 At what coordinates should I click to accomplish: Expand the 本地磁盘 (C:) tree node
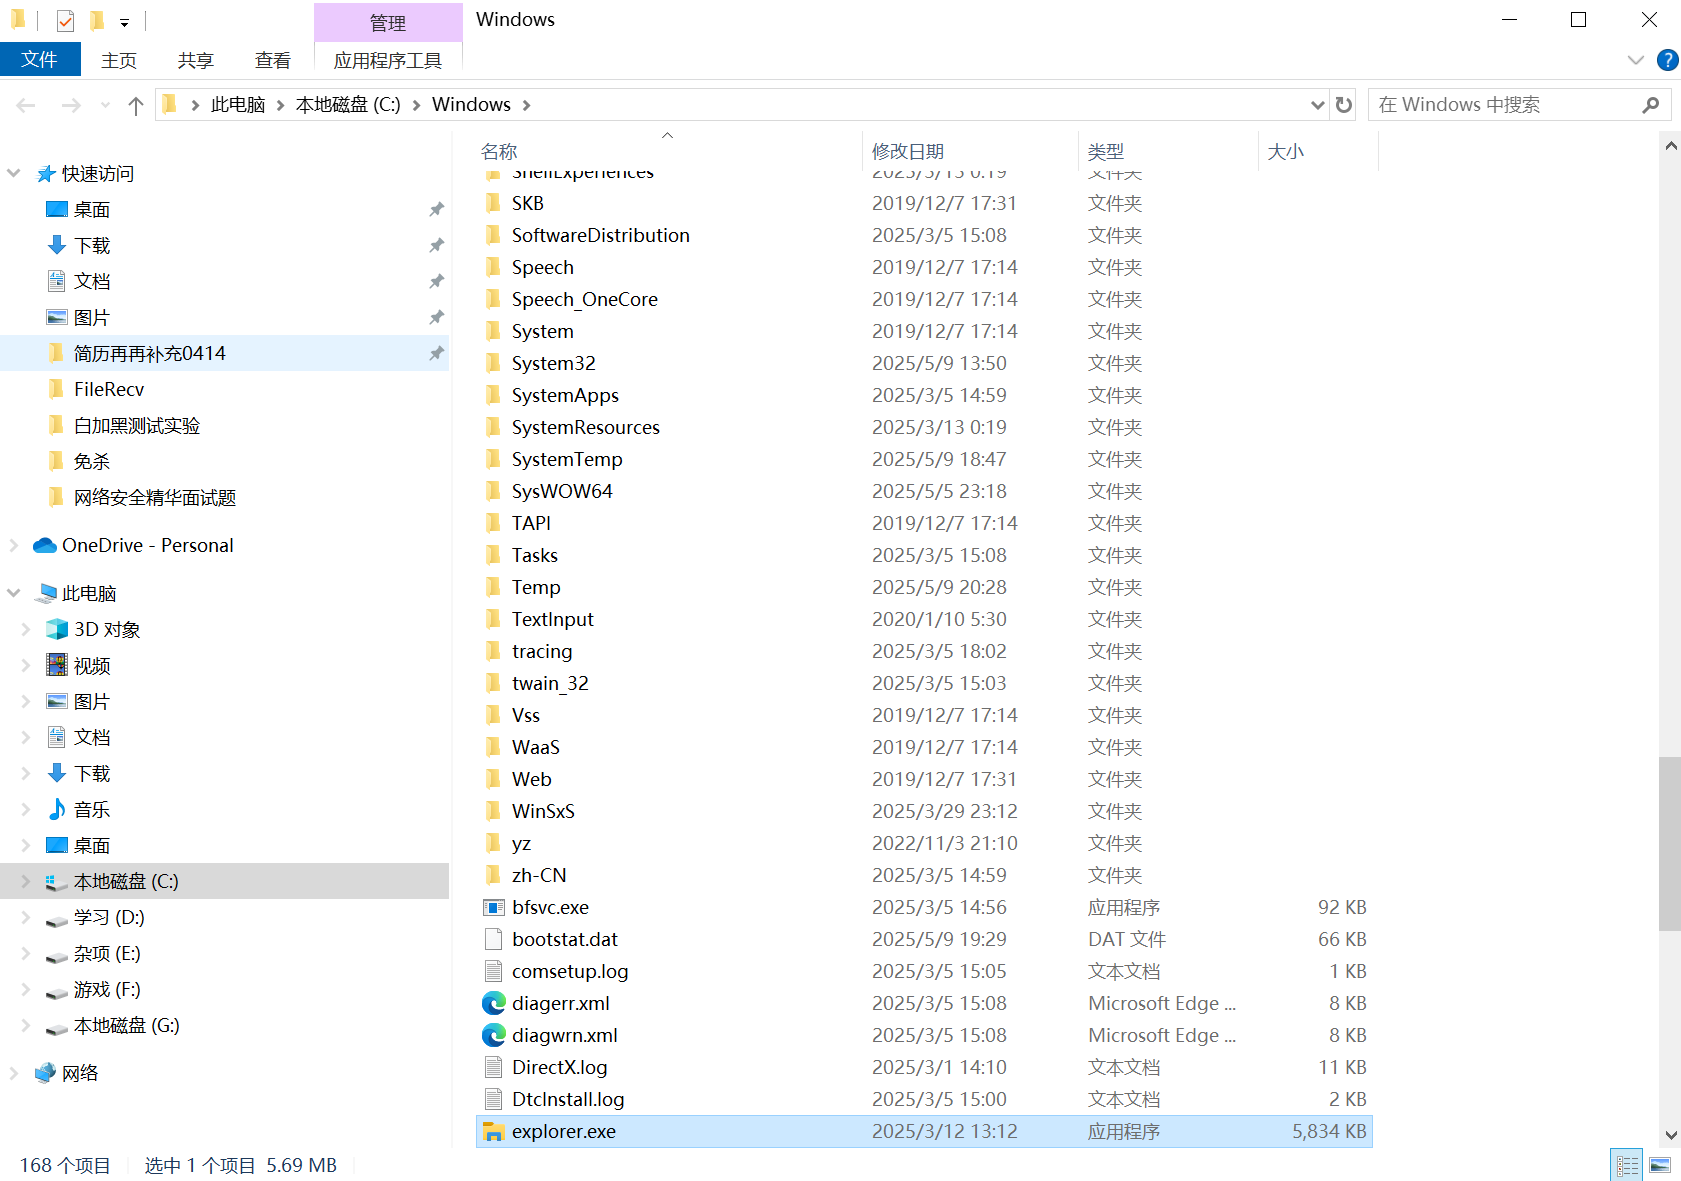(26, 881)
